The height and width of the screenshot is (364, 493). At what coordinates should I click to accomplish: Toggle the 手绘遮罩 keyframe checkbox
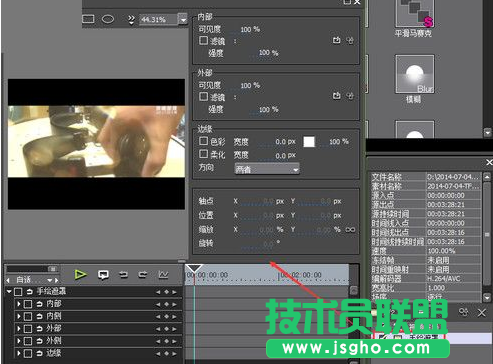click(18, 292)
